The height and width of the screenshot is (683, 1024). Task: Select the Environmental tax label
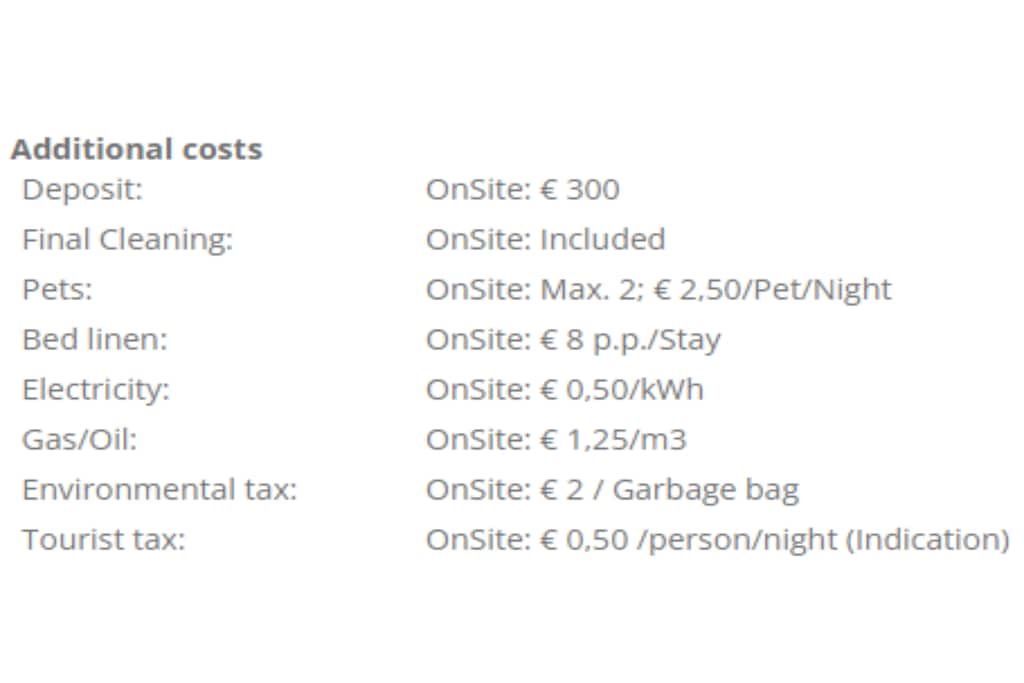(160, 490)
